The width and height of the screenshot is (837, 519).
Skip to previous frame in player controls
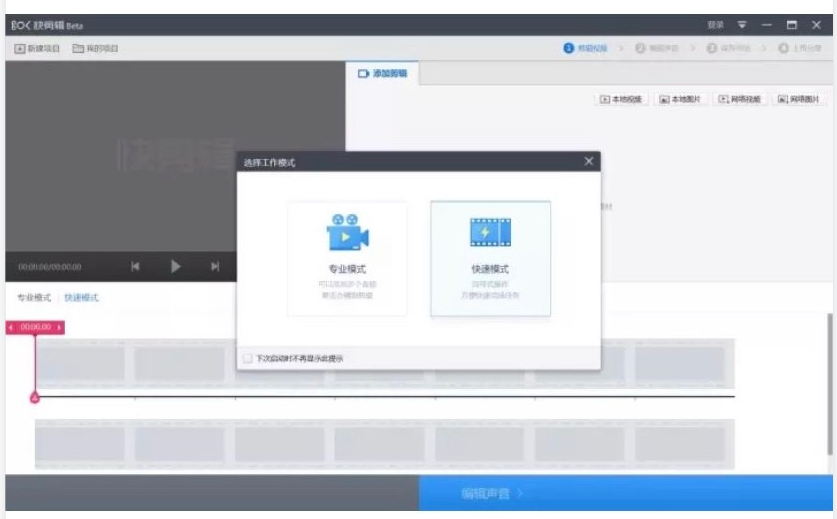(x=135, y=266)
